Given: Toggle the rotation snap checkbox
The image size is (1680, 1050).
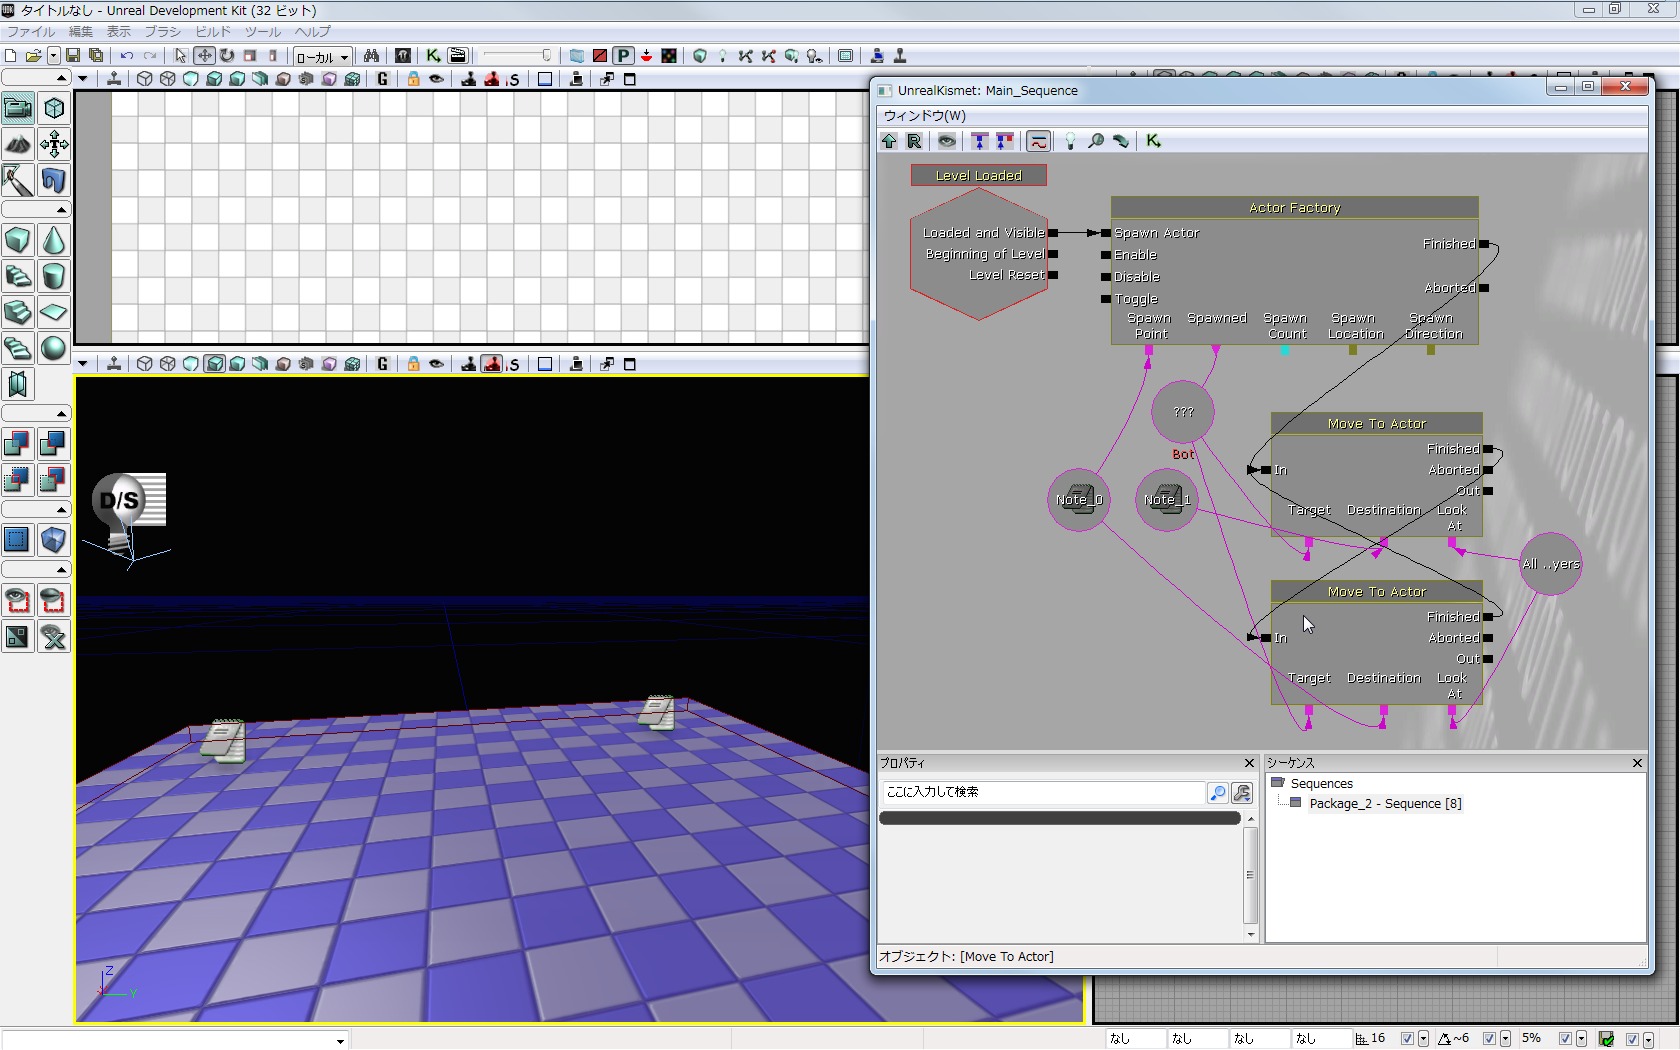Looking at the screenshot, I should pos(1490,1039).
